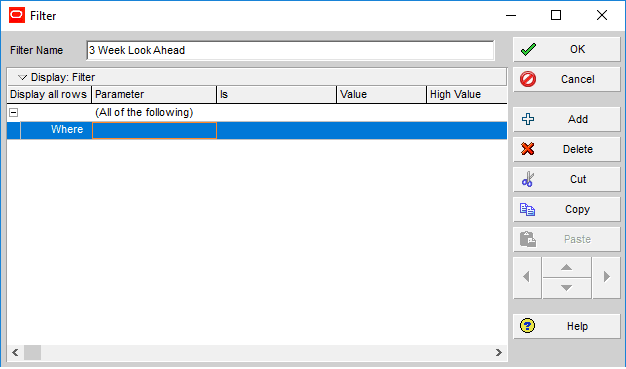Cut the selected filter row

pyautogui.click(x=567, y=179)
